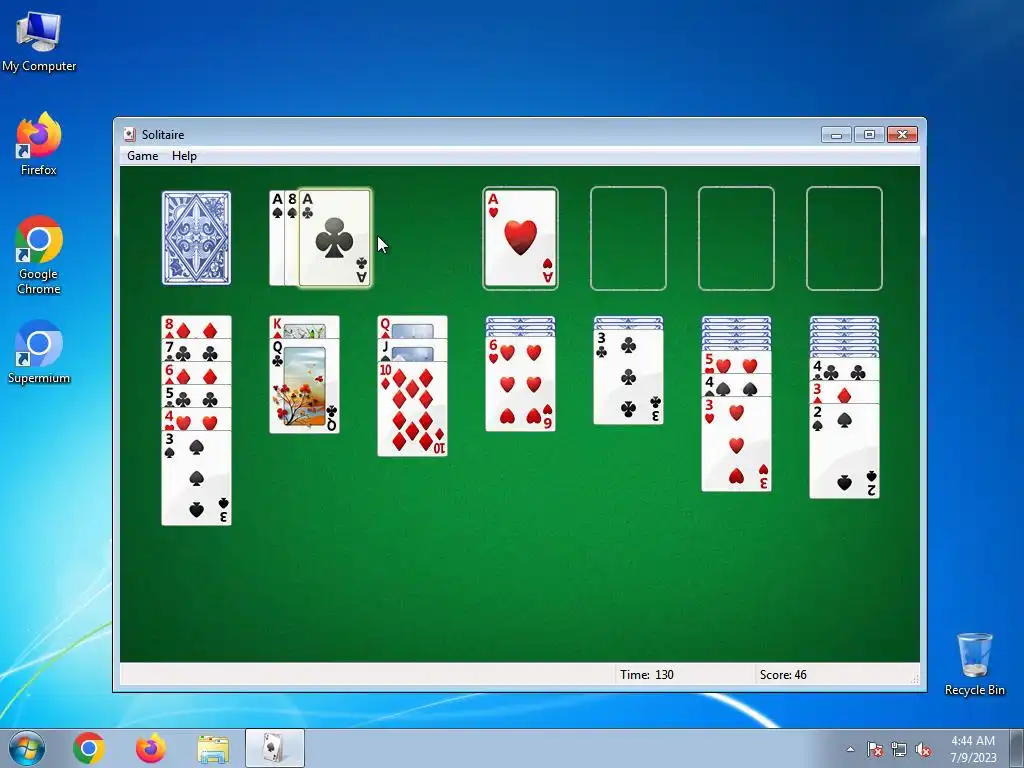Launch Chrome from the taskbar

(89, 748)
